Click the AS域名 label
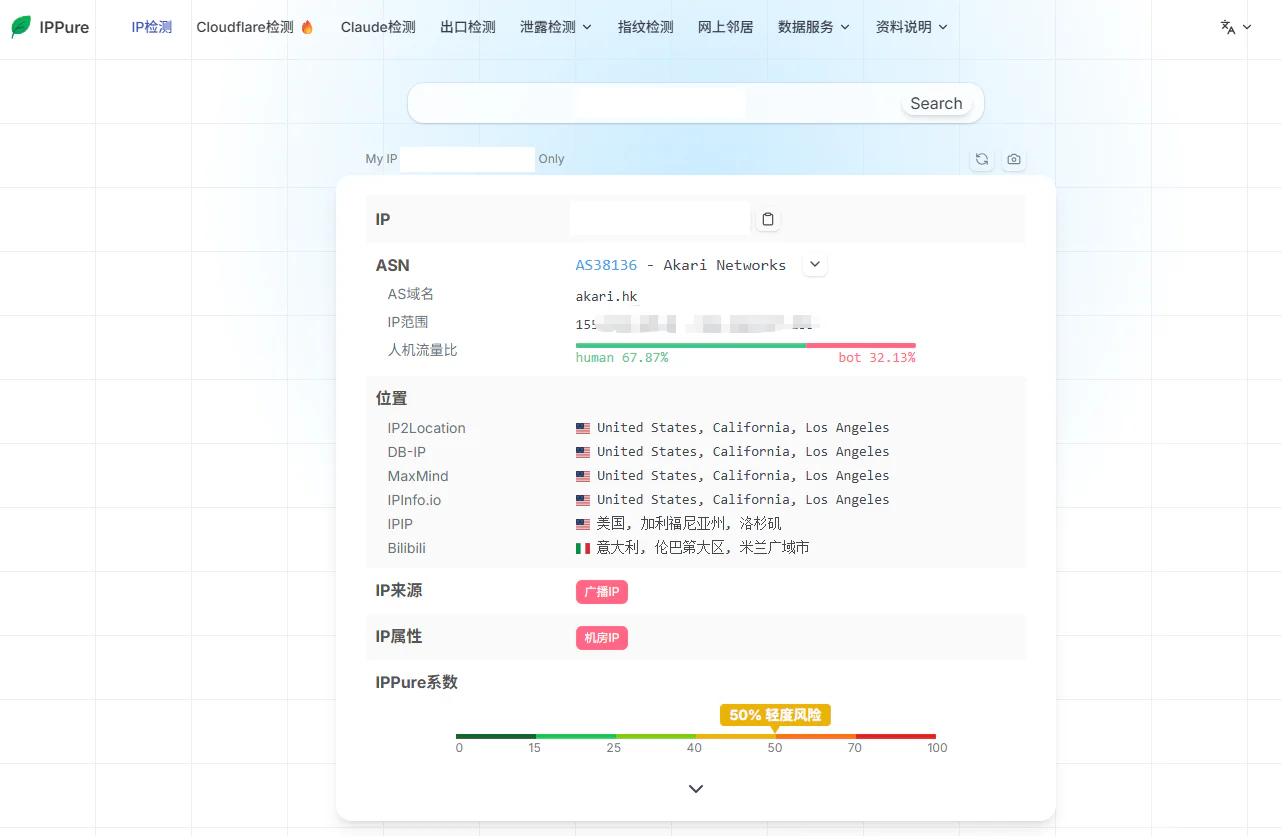This screenshot has width=1282, height=836. (411, 294)
